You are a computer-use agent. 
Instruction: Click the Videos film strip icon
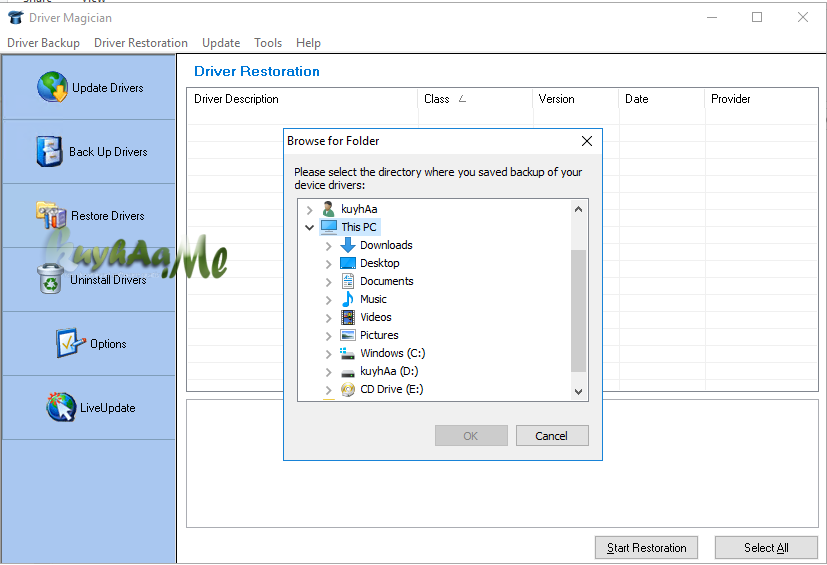tap(348, 317)
